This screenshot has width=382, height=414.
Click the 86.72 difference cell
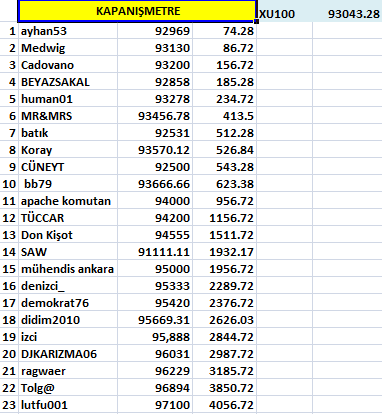(x=225, y=48)
